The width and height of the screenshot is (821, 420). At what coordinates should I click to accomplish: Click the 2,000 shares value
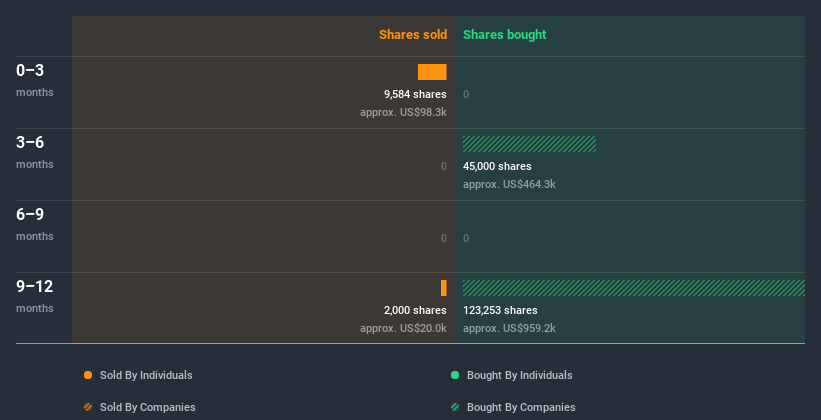point(415,310)
